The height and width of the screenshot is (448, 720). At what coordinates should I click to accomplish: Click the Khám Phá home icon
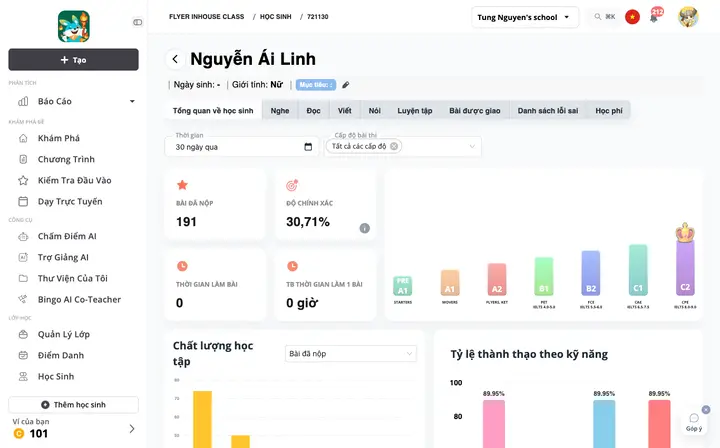pos(23,138)
